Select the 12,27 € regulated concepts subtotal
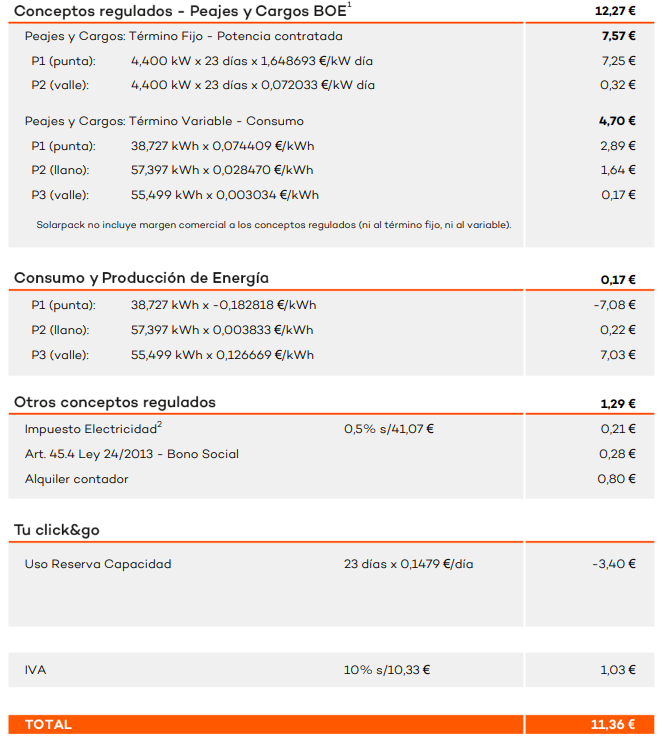The height and width of the screenshot is (743, 667). pos(615,10)
